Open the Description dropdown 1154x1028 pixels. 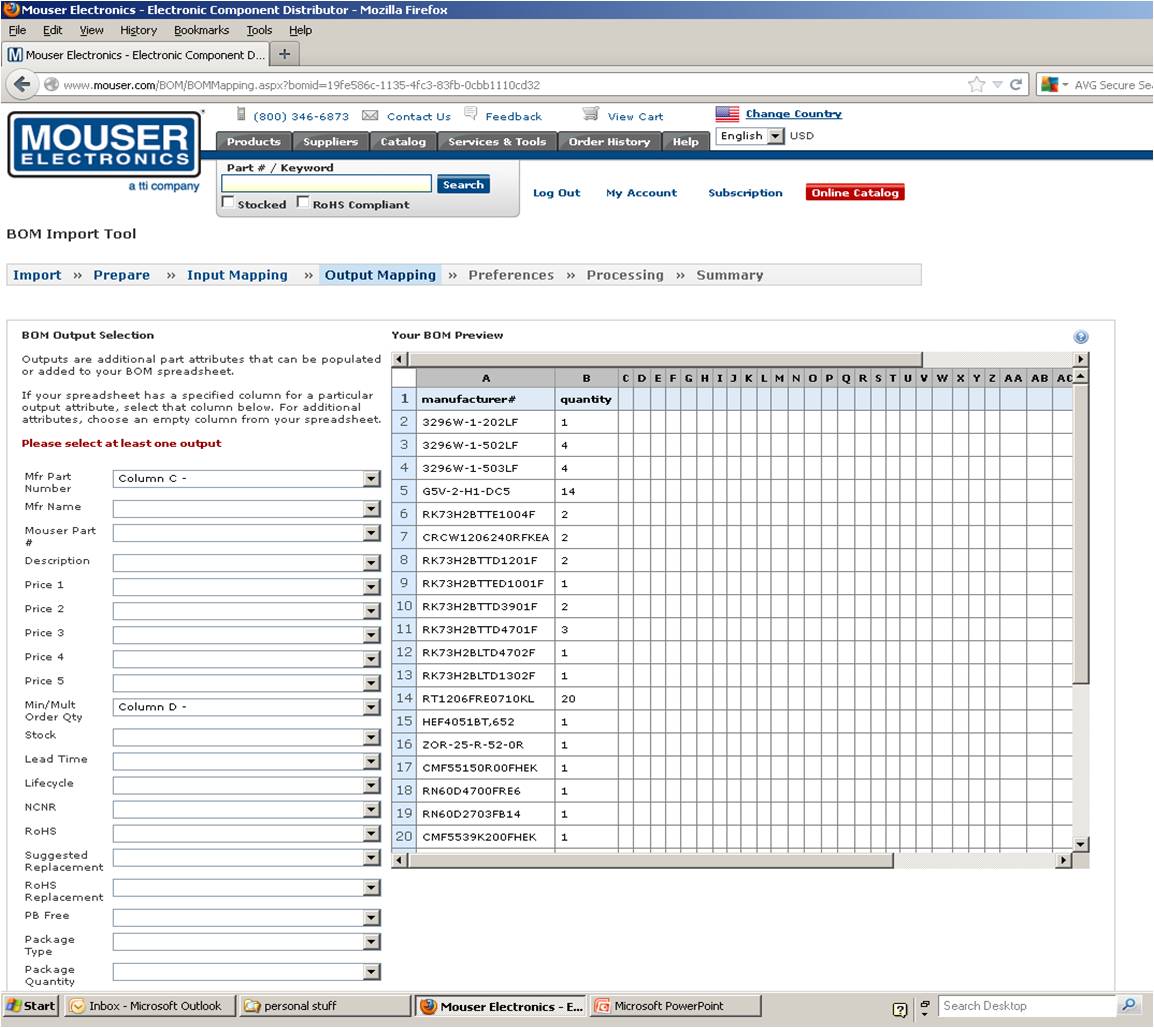click(x=247, y=563)
